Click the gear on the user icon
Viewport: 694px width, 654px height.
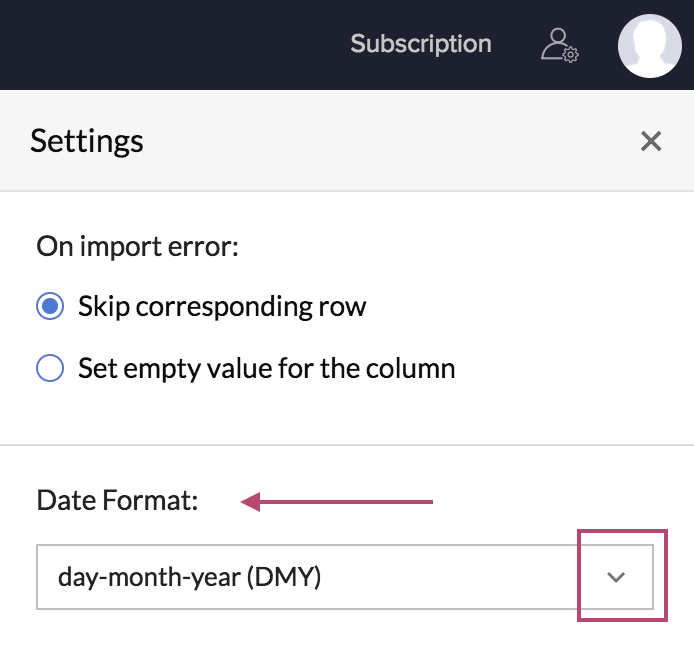(571, 55)
